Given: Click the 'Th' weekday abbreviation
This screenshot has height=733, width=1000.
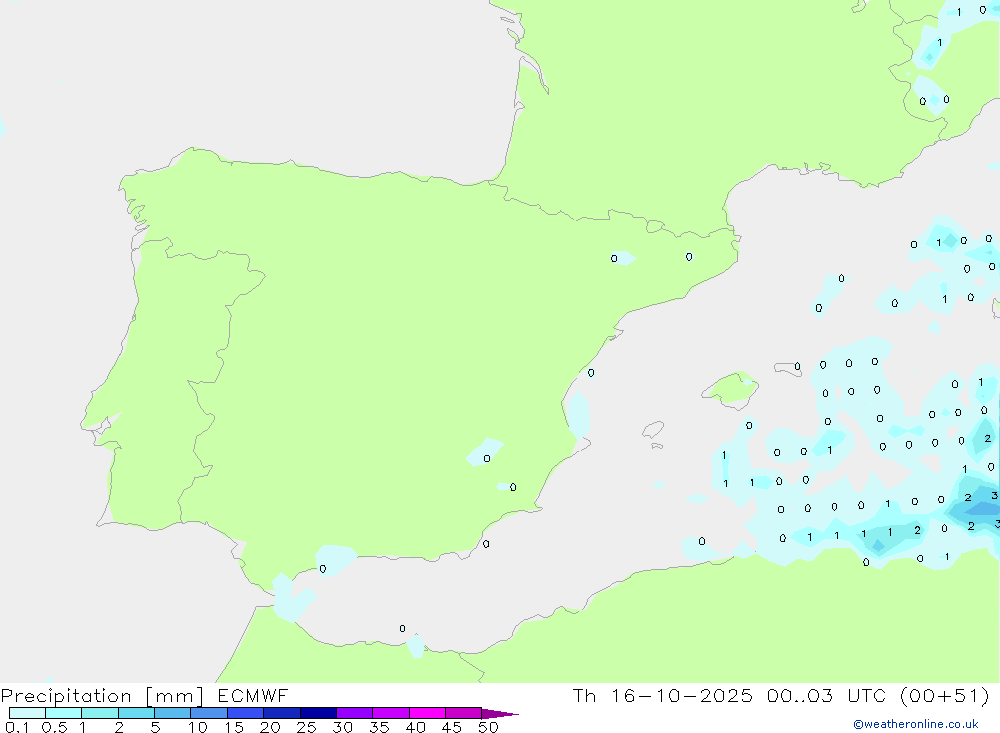Looking at the screenshot, I should (584, 695).
